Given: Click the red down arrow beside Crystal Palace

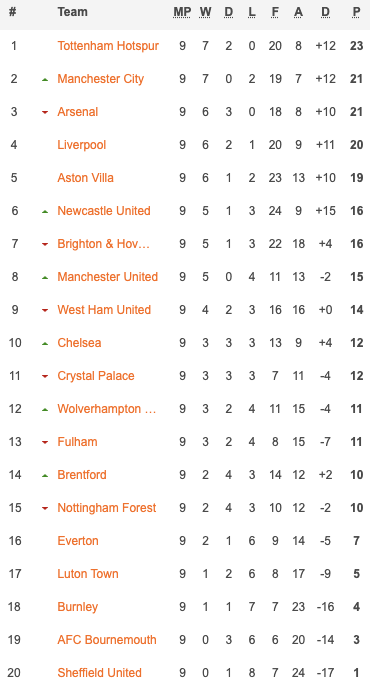Looking at the screenshot, I should [45, 376].
